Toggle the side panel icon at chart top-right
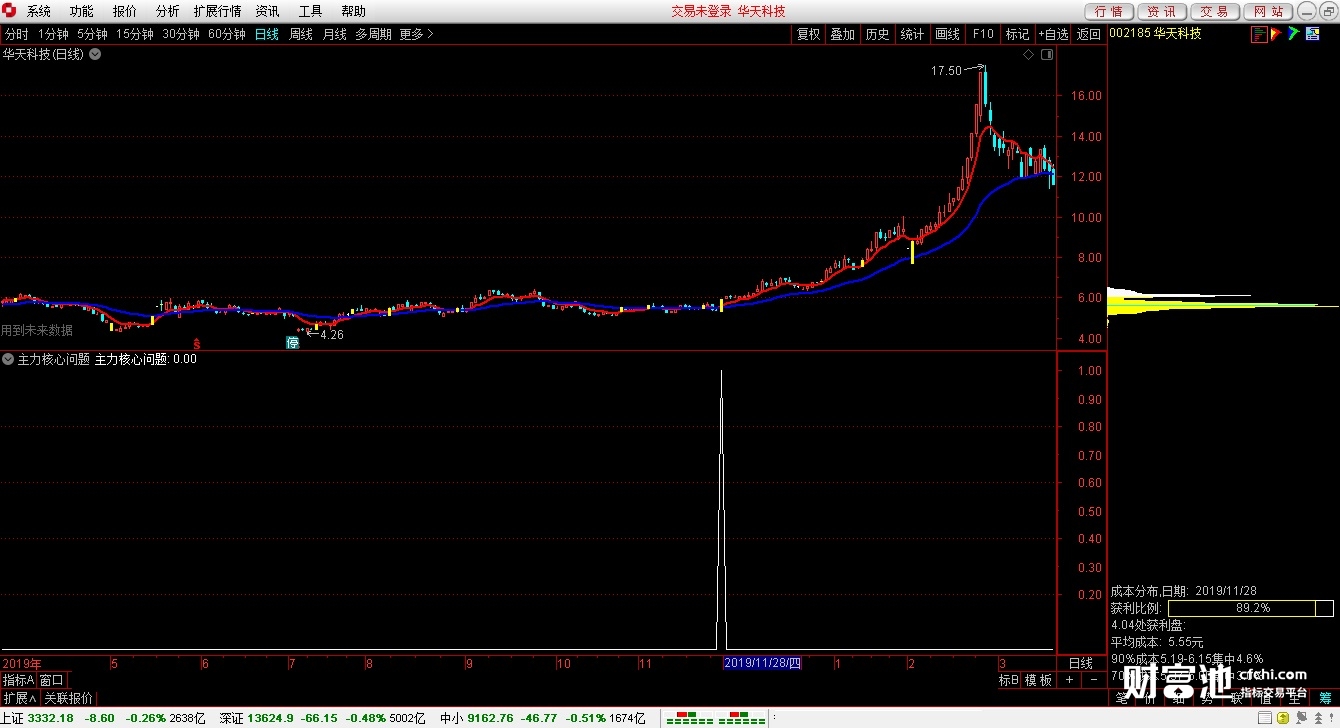The height and width of the screenshot is (728, 1340). (1047, 55)
